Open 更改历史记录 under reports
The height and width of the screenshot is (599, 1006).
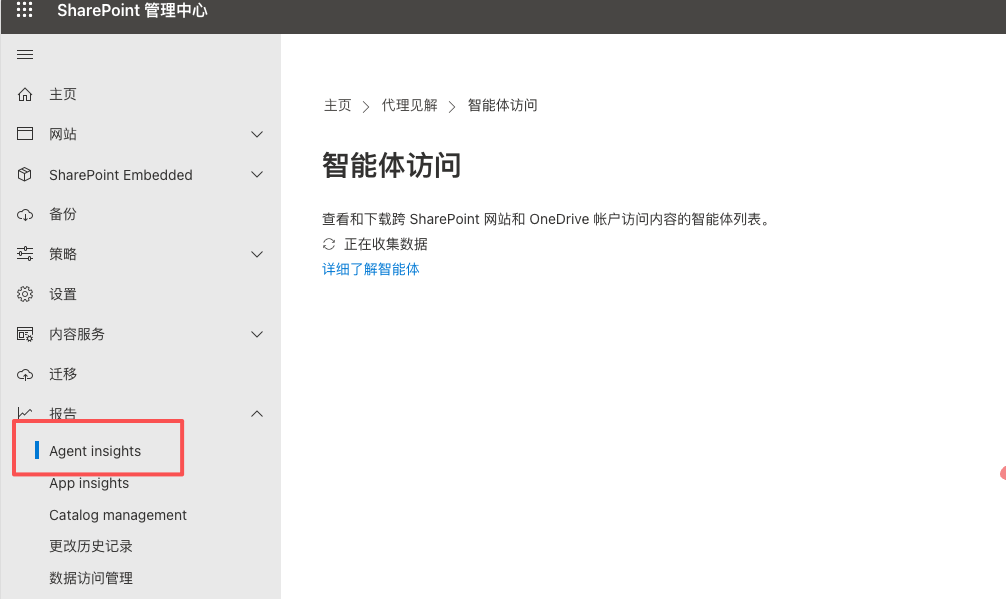91,546
